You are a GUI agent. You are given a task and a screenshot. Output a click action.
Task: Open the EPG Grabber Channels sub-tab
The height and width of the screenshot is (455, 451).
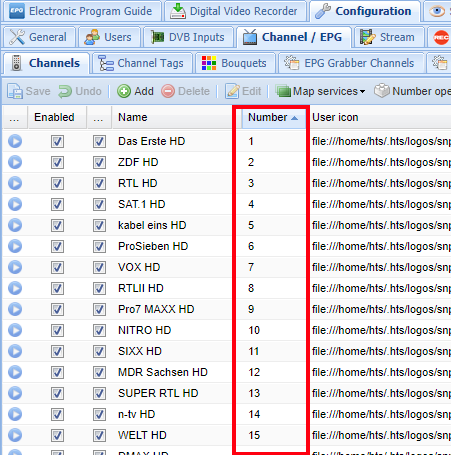[x=350, y=63]
